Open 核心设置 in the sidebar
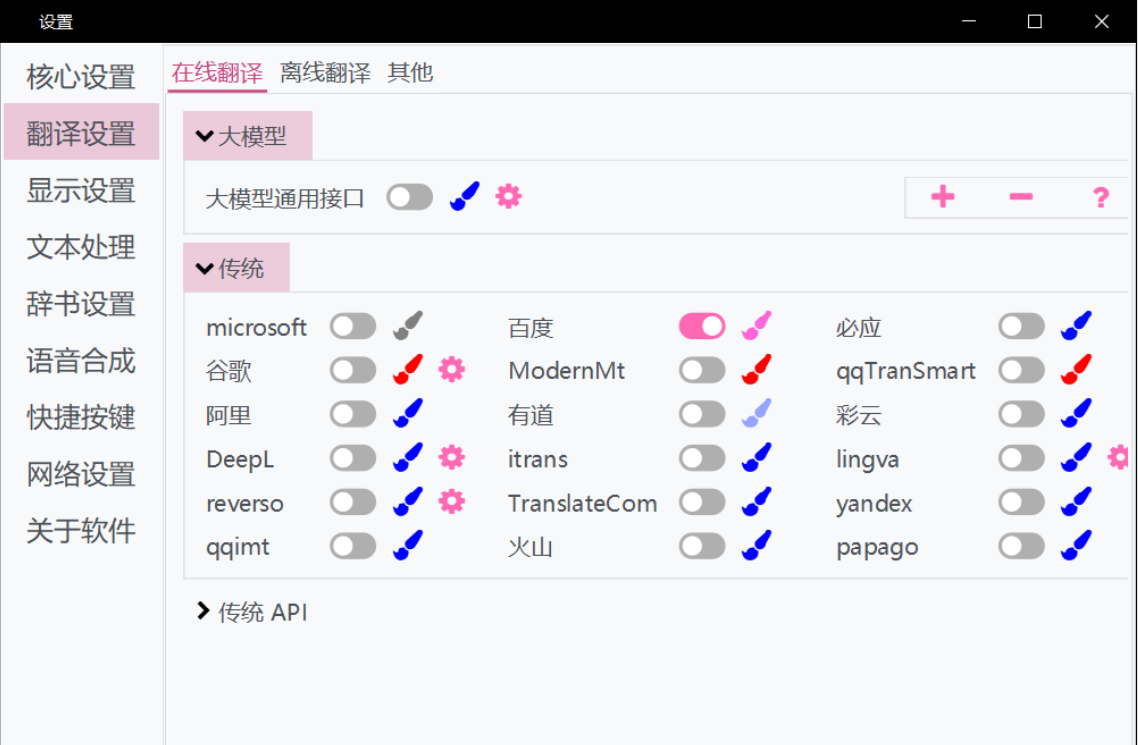 pyautogui.click(x=81, y=76)
